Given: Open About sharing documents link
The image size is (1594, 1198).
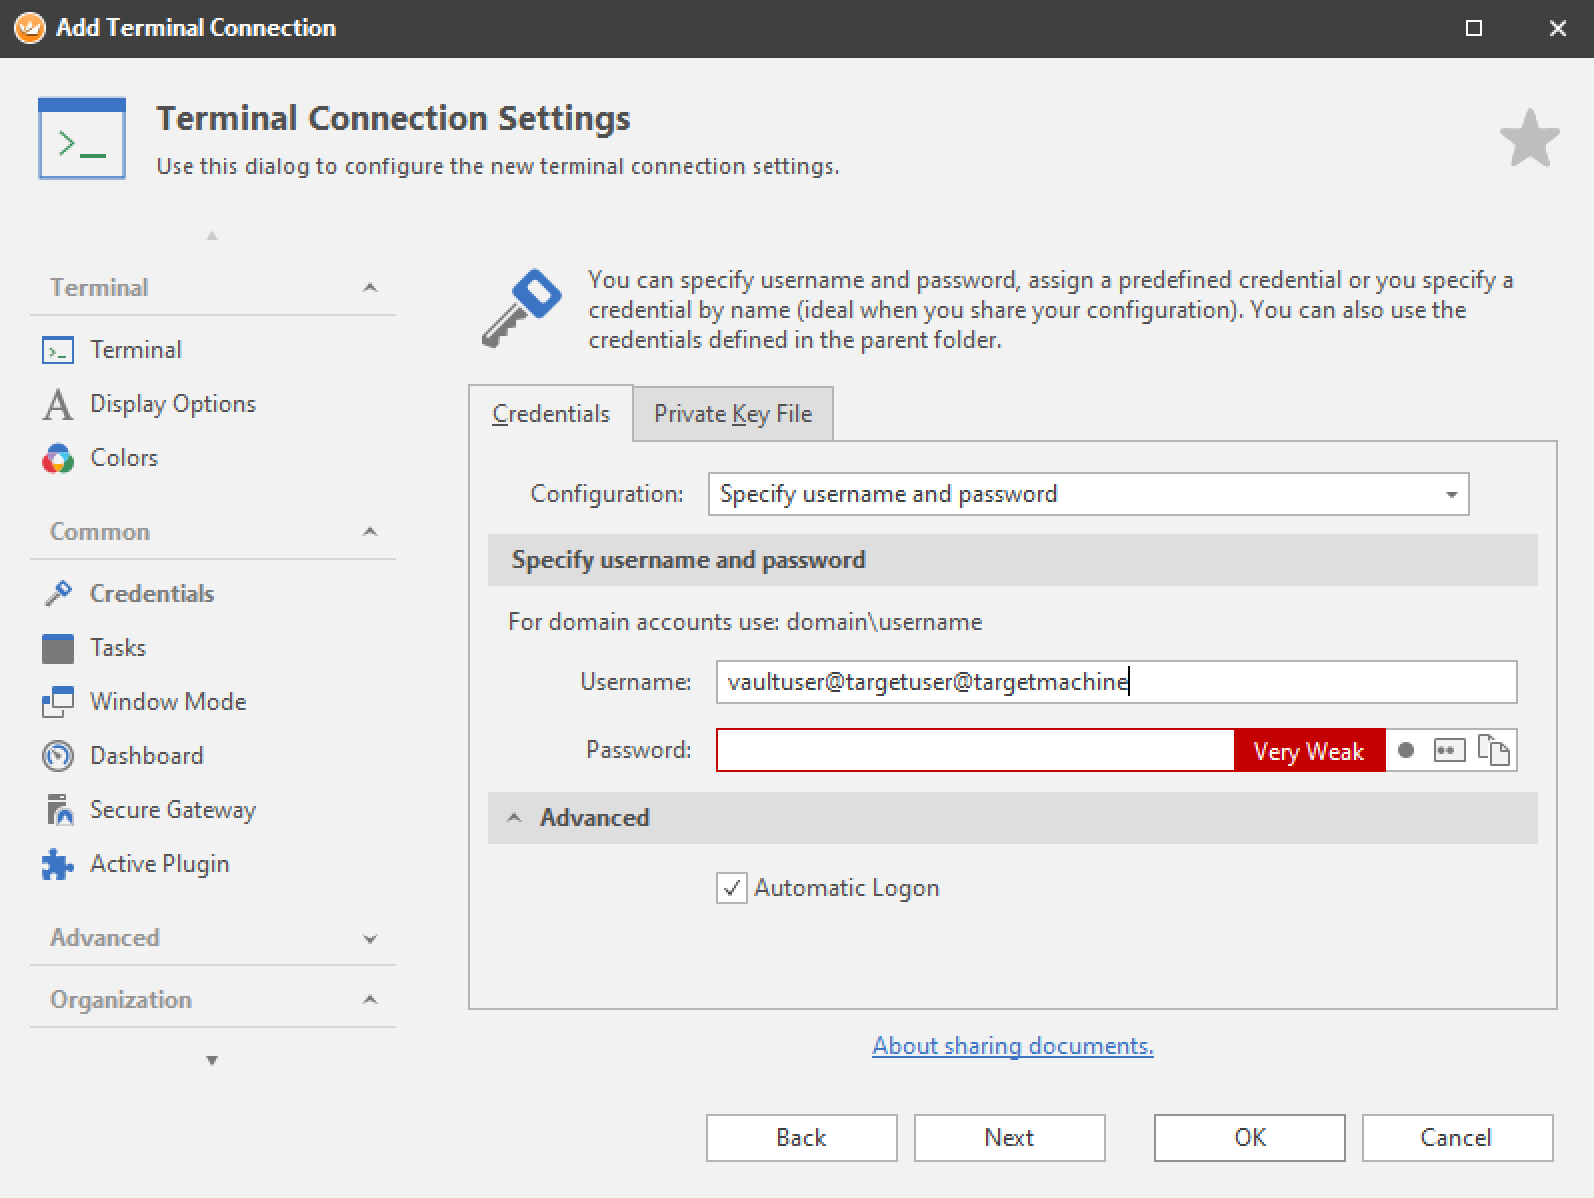Looking at the screenshot, I should pyautogui.click(x=1012, y=1046).
